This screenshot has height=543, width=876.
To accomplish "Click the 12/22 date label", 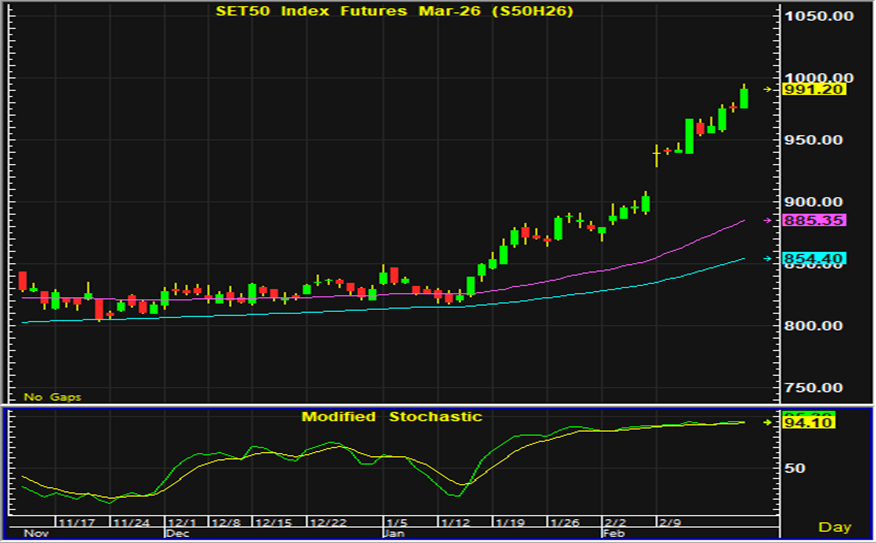I will 328,523.
